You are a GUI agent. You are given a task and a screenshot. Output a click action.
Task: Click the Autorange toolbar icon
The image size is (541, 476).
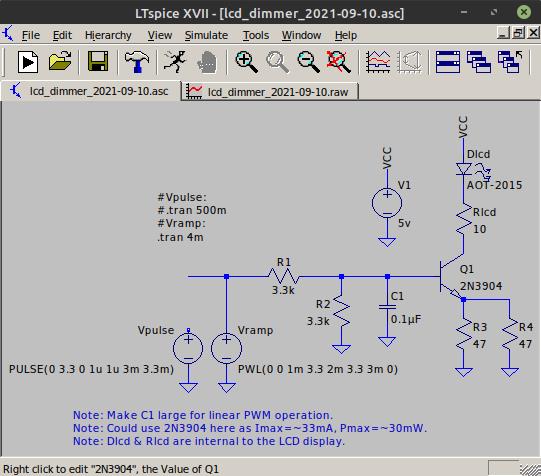click(410, 62)
